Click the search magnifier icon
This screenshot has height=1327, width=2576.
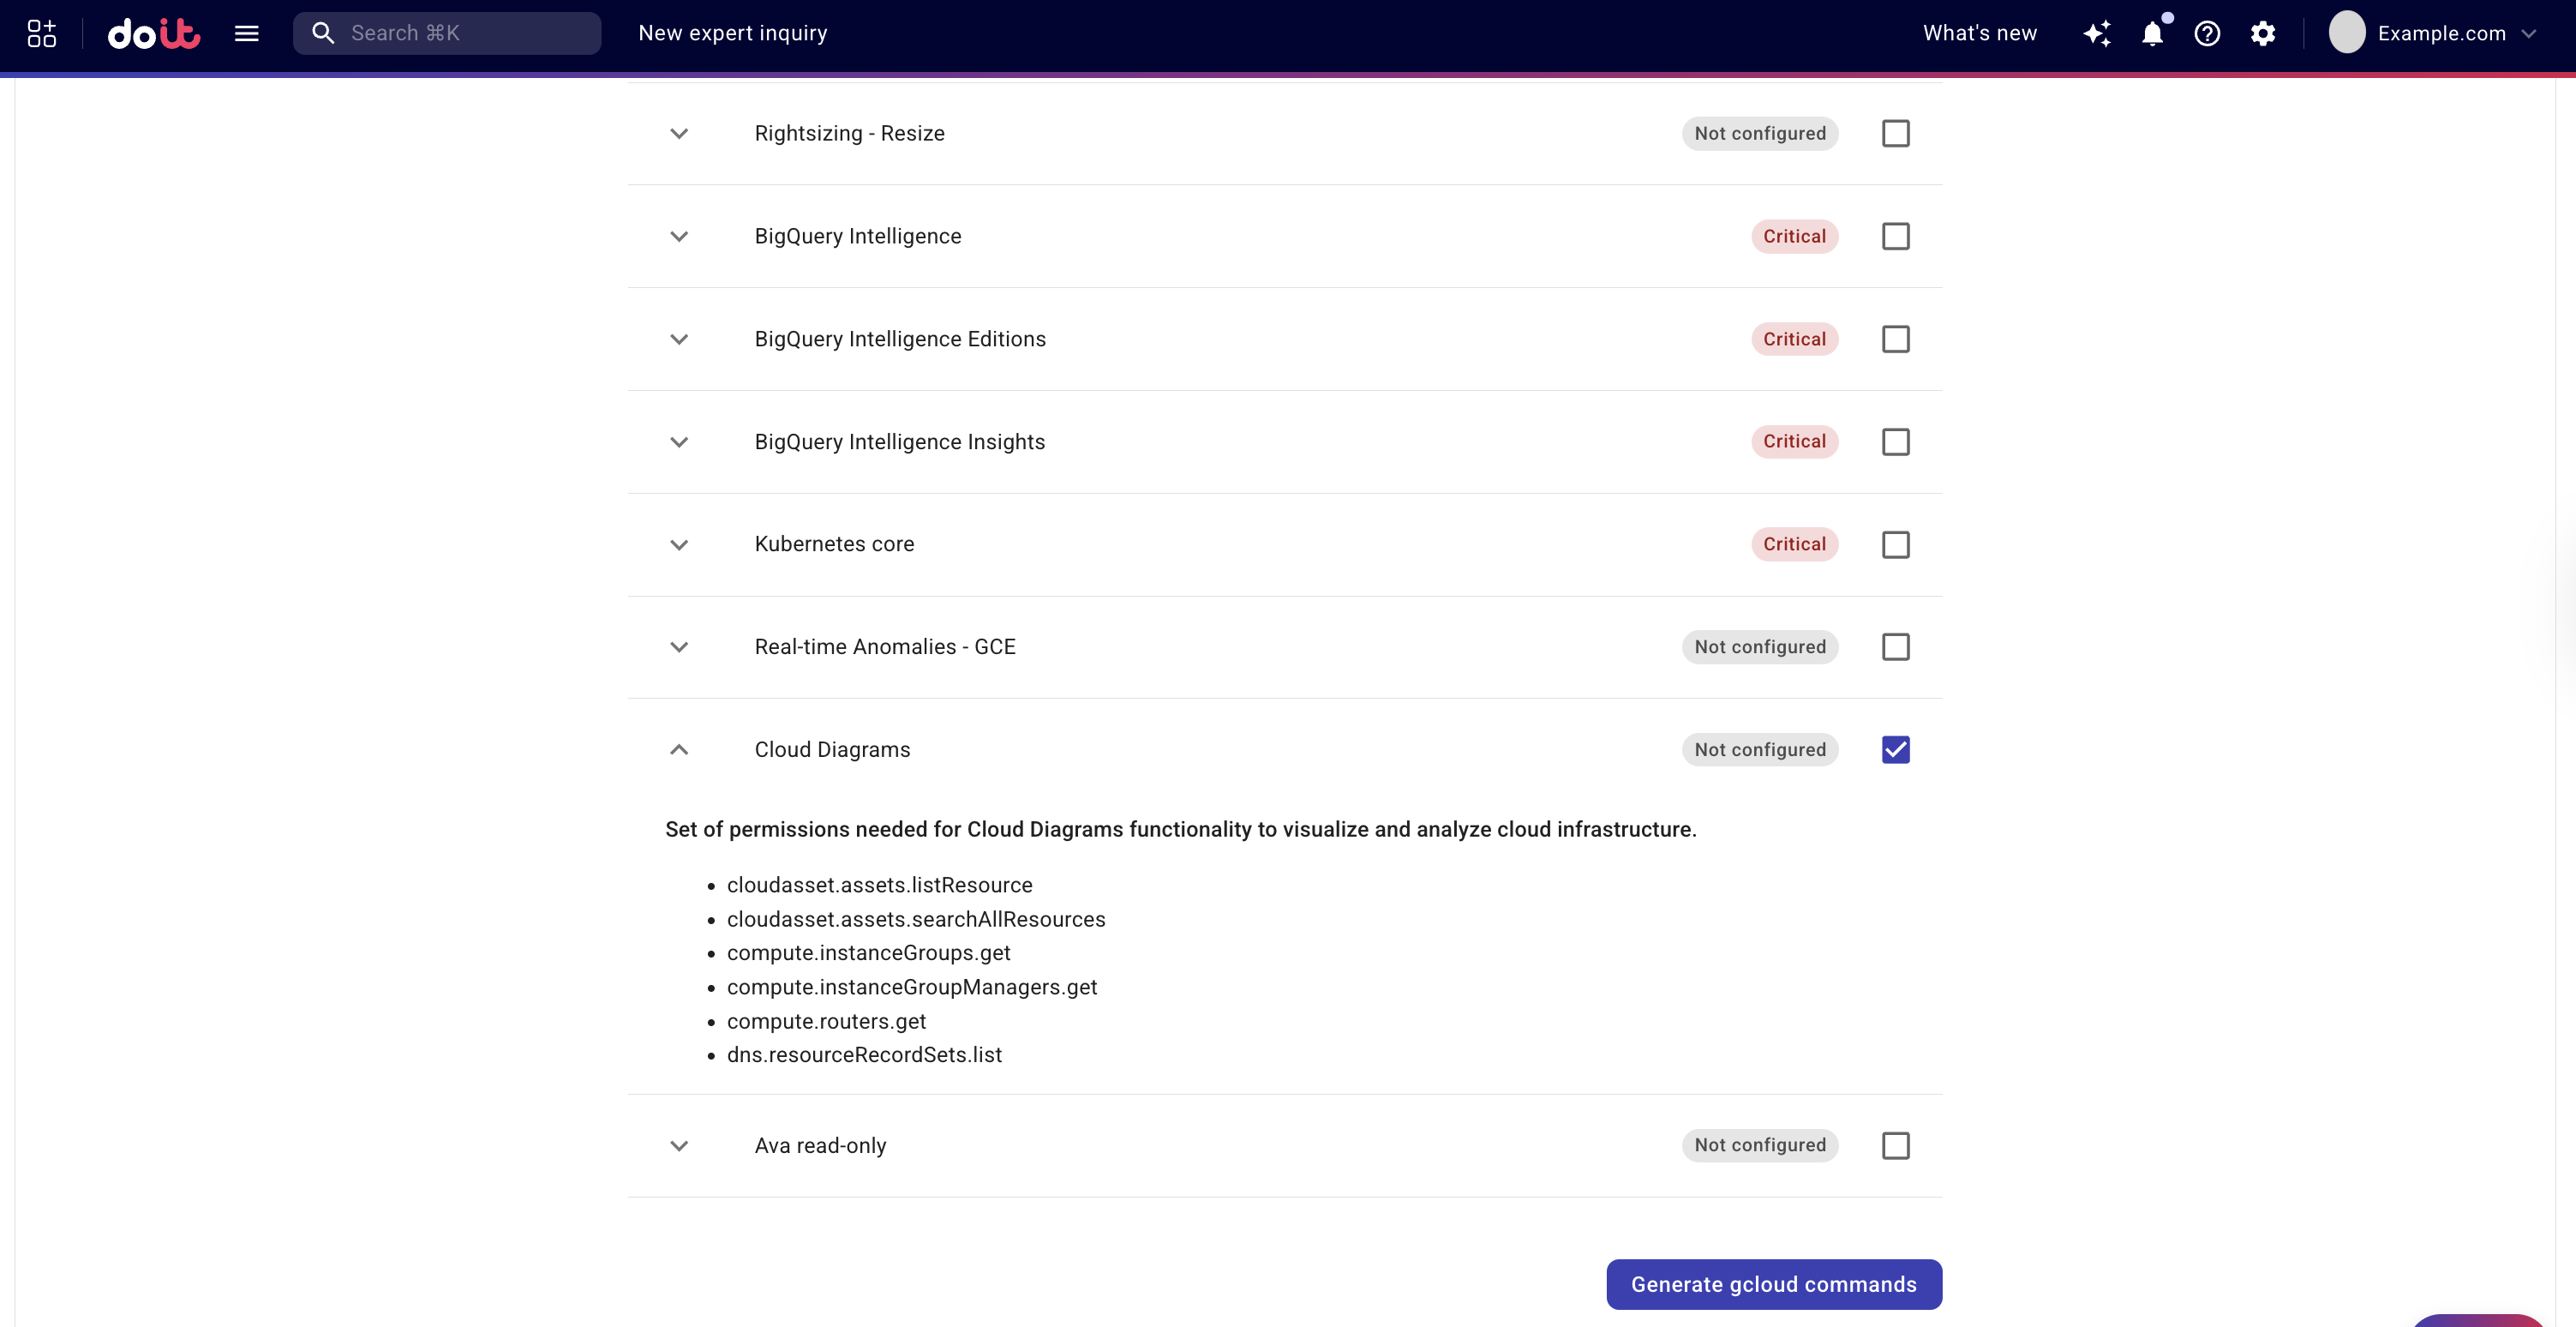pyautogui.click(x=323, y=32)
